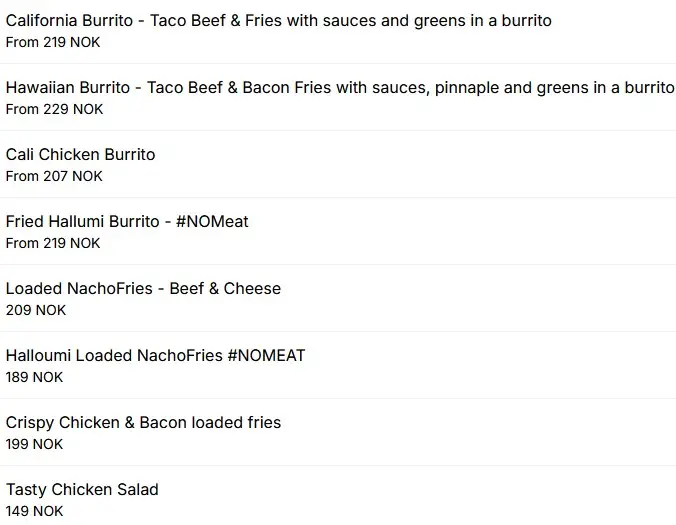Click the '#NOMeat' hashtag text

[212, 222]
